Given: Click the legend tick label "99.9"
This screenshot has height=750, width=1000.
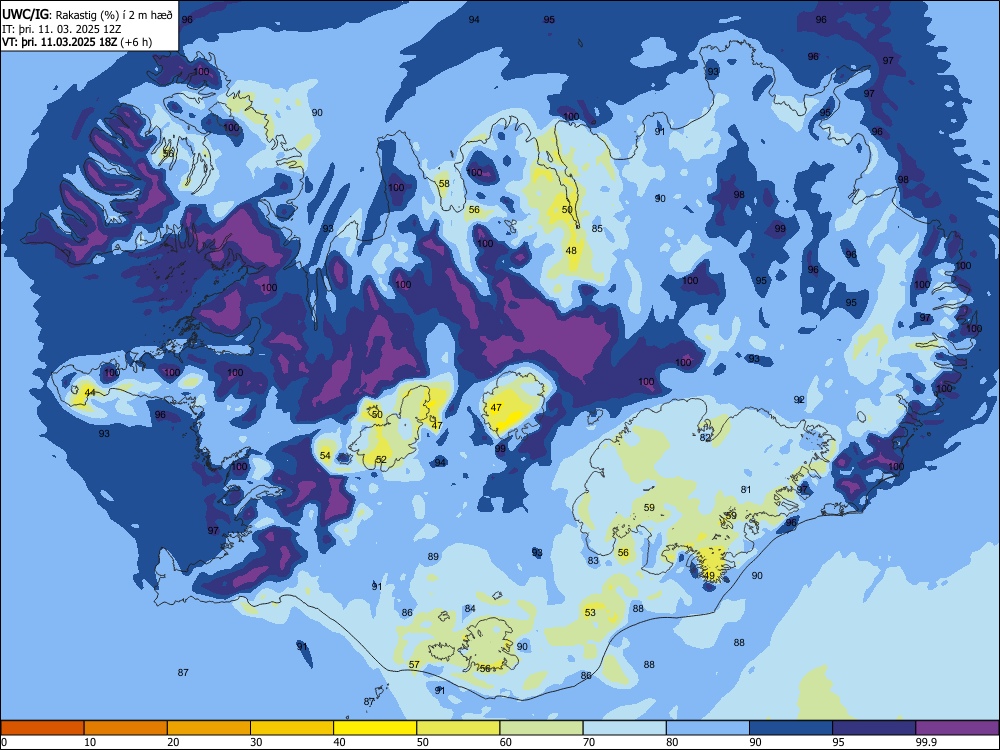Looking at the screenshot, I should pos(926,742).
